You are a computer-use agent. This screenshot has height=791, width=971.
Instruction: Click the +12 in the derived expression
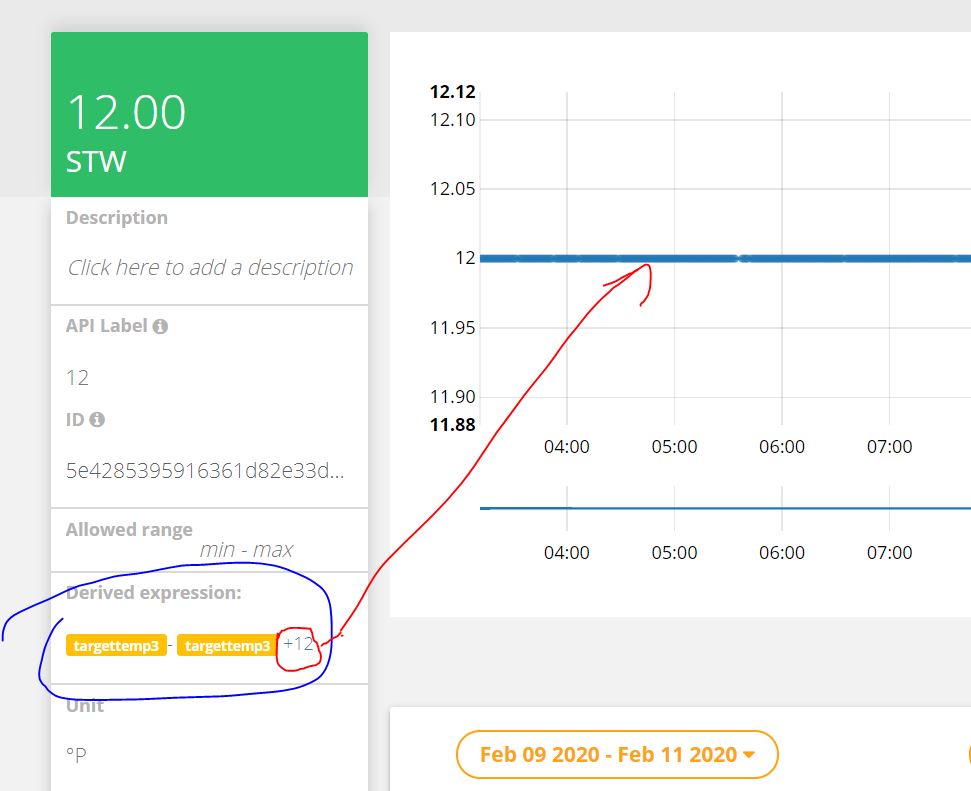pos(298,645)
